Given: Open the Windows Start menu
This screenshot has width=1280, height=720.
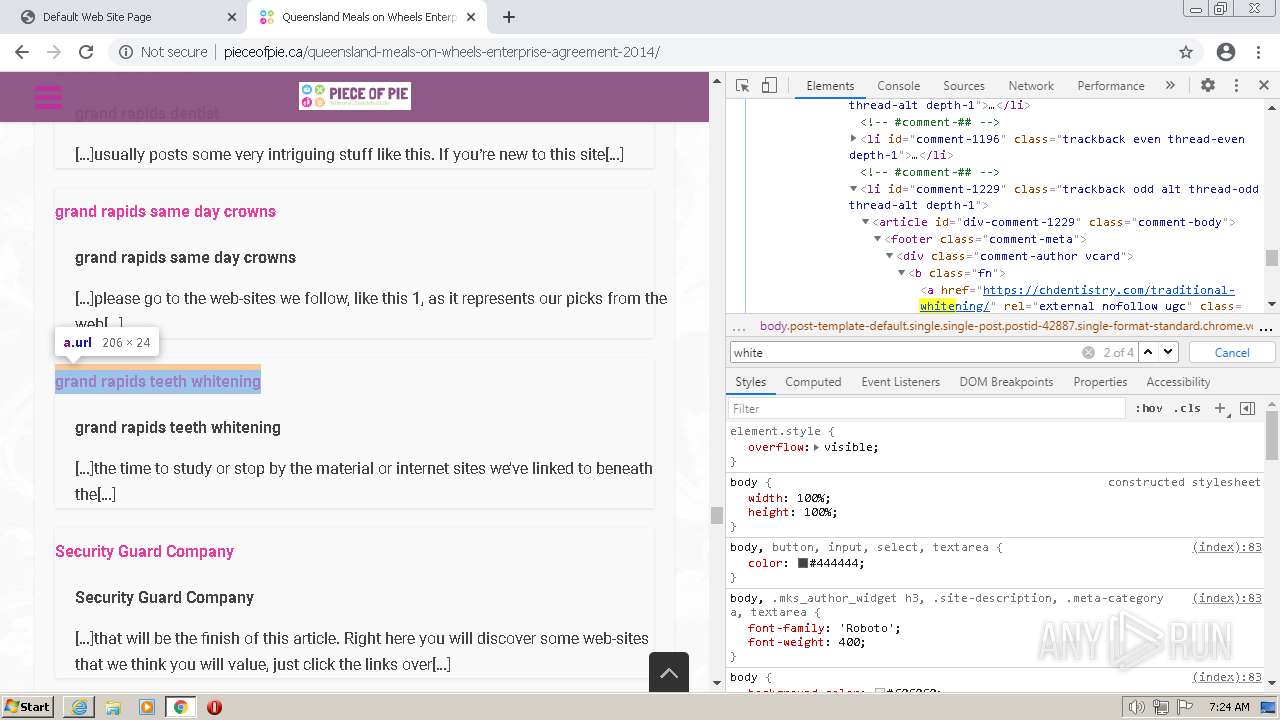Looking at the screenshot, I should [28, 706].
